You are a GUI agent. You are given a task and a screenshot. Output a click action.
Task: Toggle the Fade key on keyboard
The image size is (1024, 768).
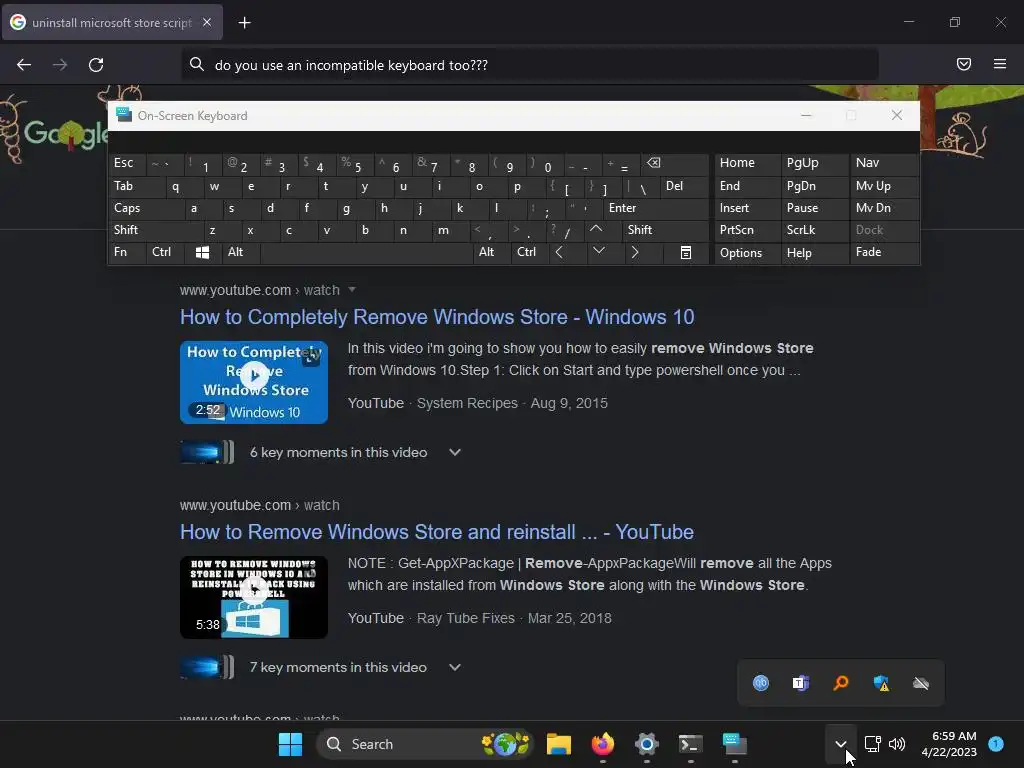tap(884, 253)
